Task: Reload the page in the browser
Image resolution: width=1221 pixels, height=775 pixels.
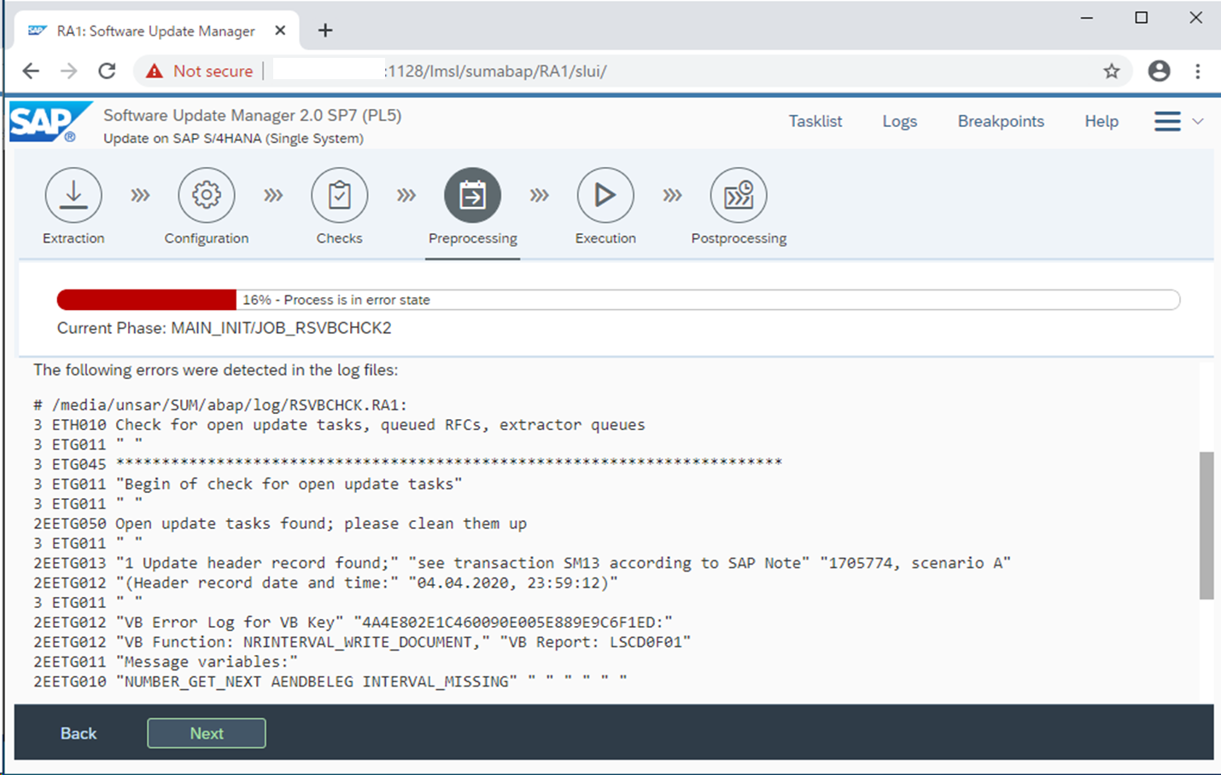Action: coord(107,71)
